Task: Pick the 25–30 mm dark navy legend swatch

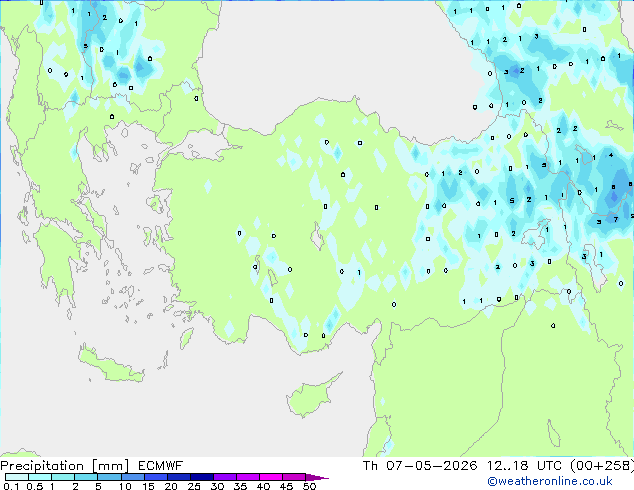Action: point(202,477)
